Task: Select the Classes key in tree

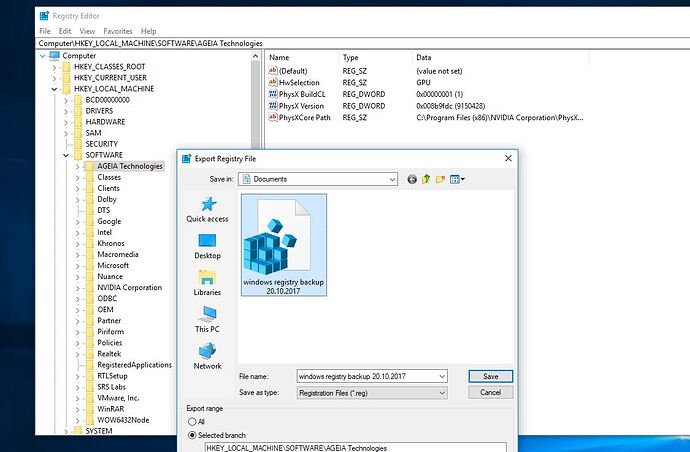Action: click(x=109, y=177)
